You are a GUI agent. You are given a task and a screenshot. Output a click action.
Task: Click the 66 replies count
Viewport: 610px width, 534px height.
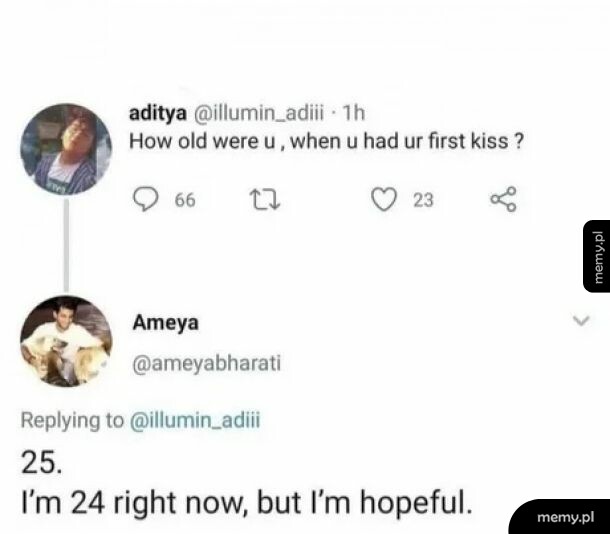click(185, 200)
